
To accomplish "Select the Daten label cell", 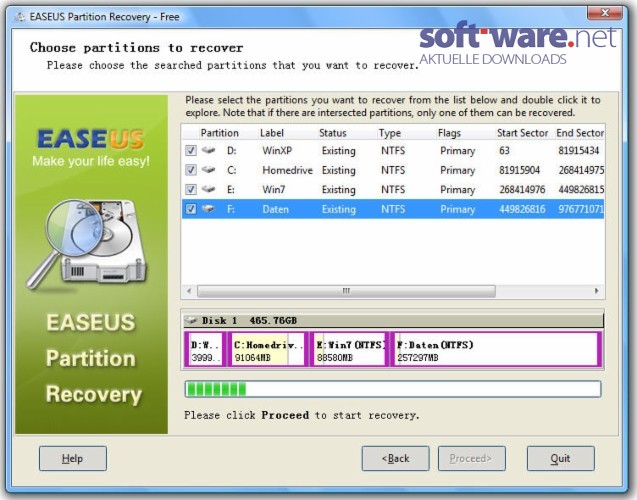I will [275, 209].
